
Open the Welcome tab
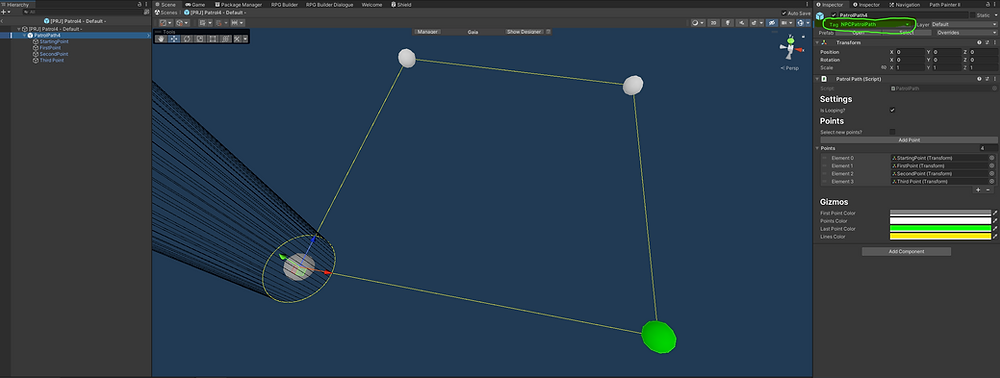[x=372, y=4]
